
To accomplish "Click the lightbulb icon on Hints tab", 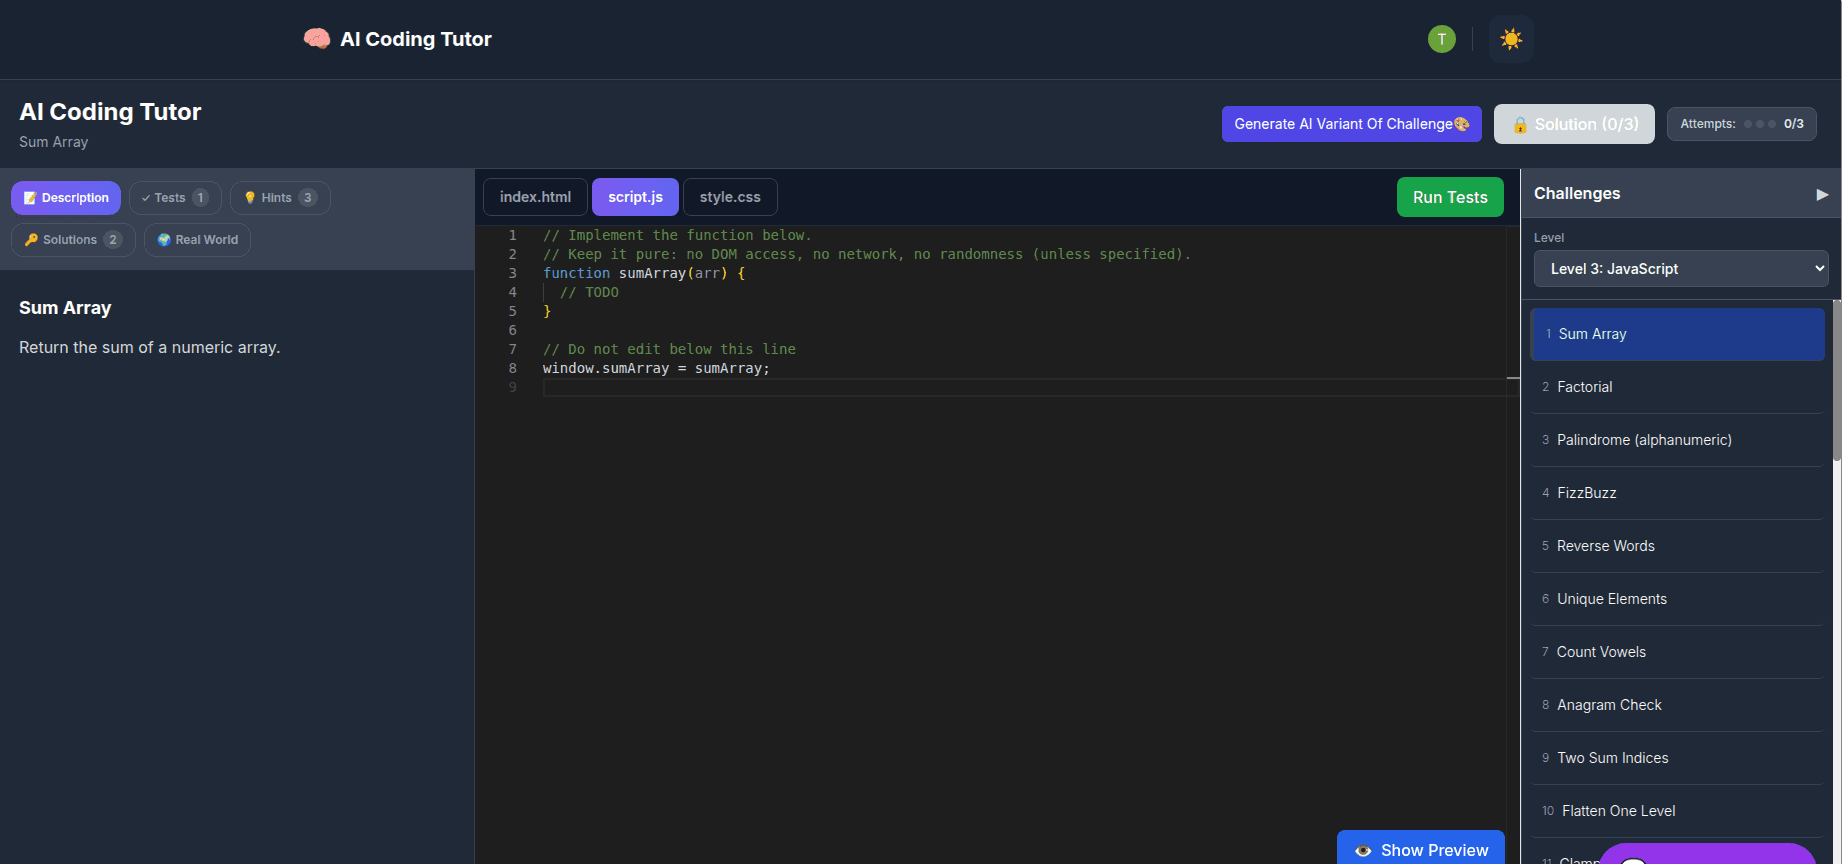I will point(250,198).
